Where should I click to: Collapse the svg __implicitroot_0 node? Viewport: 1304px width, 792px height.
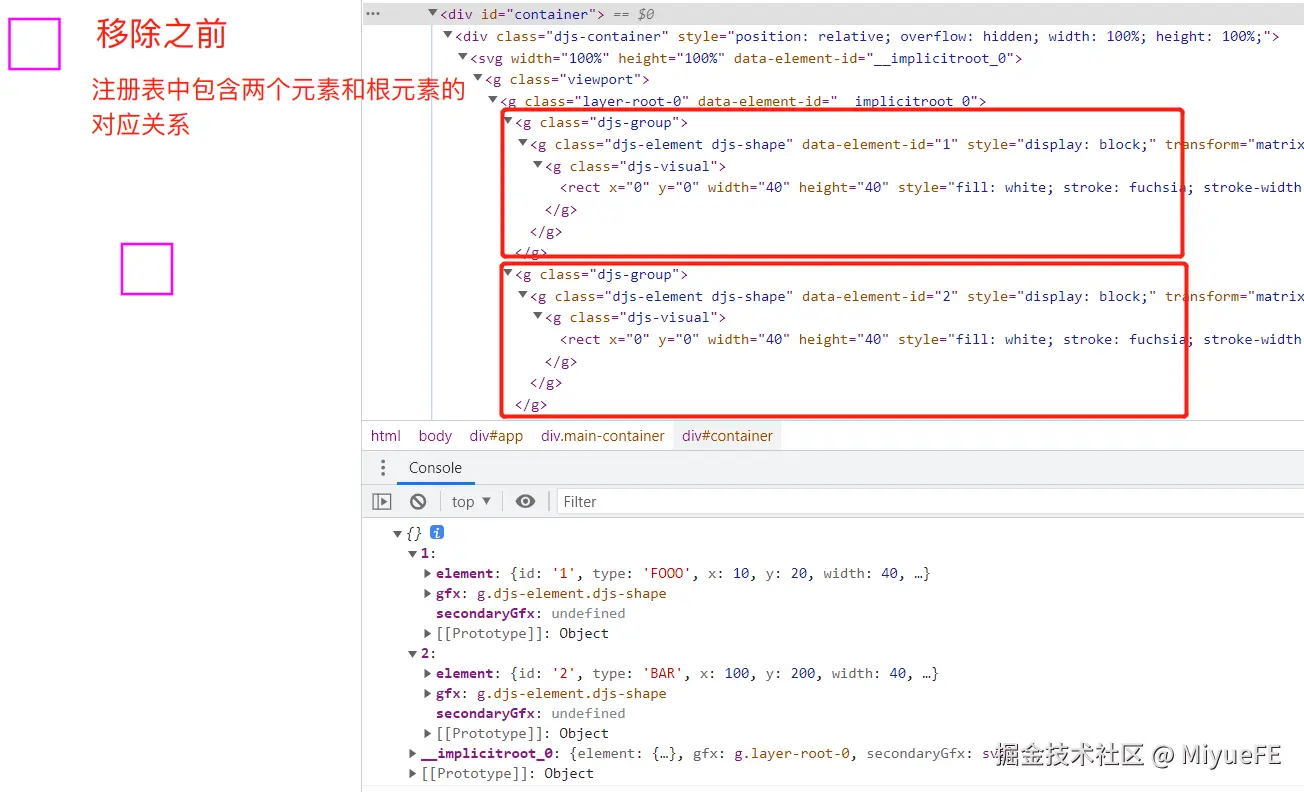[x=463, y=58]
